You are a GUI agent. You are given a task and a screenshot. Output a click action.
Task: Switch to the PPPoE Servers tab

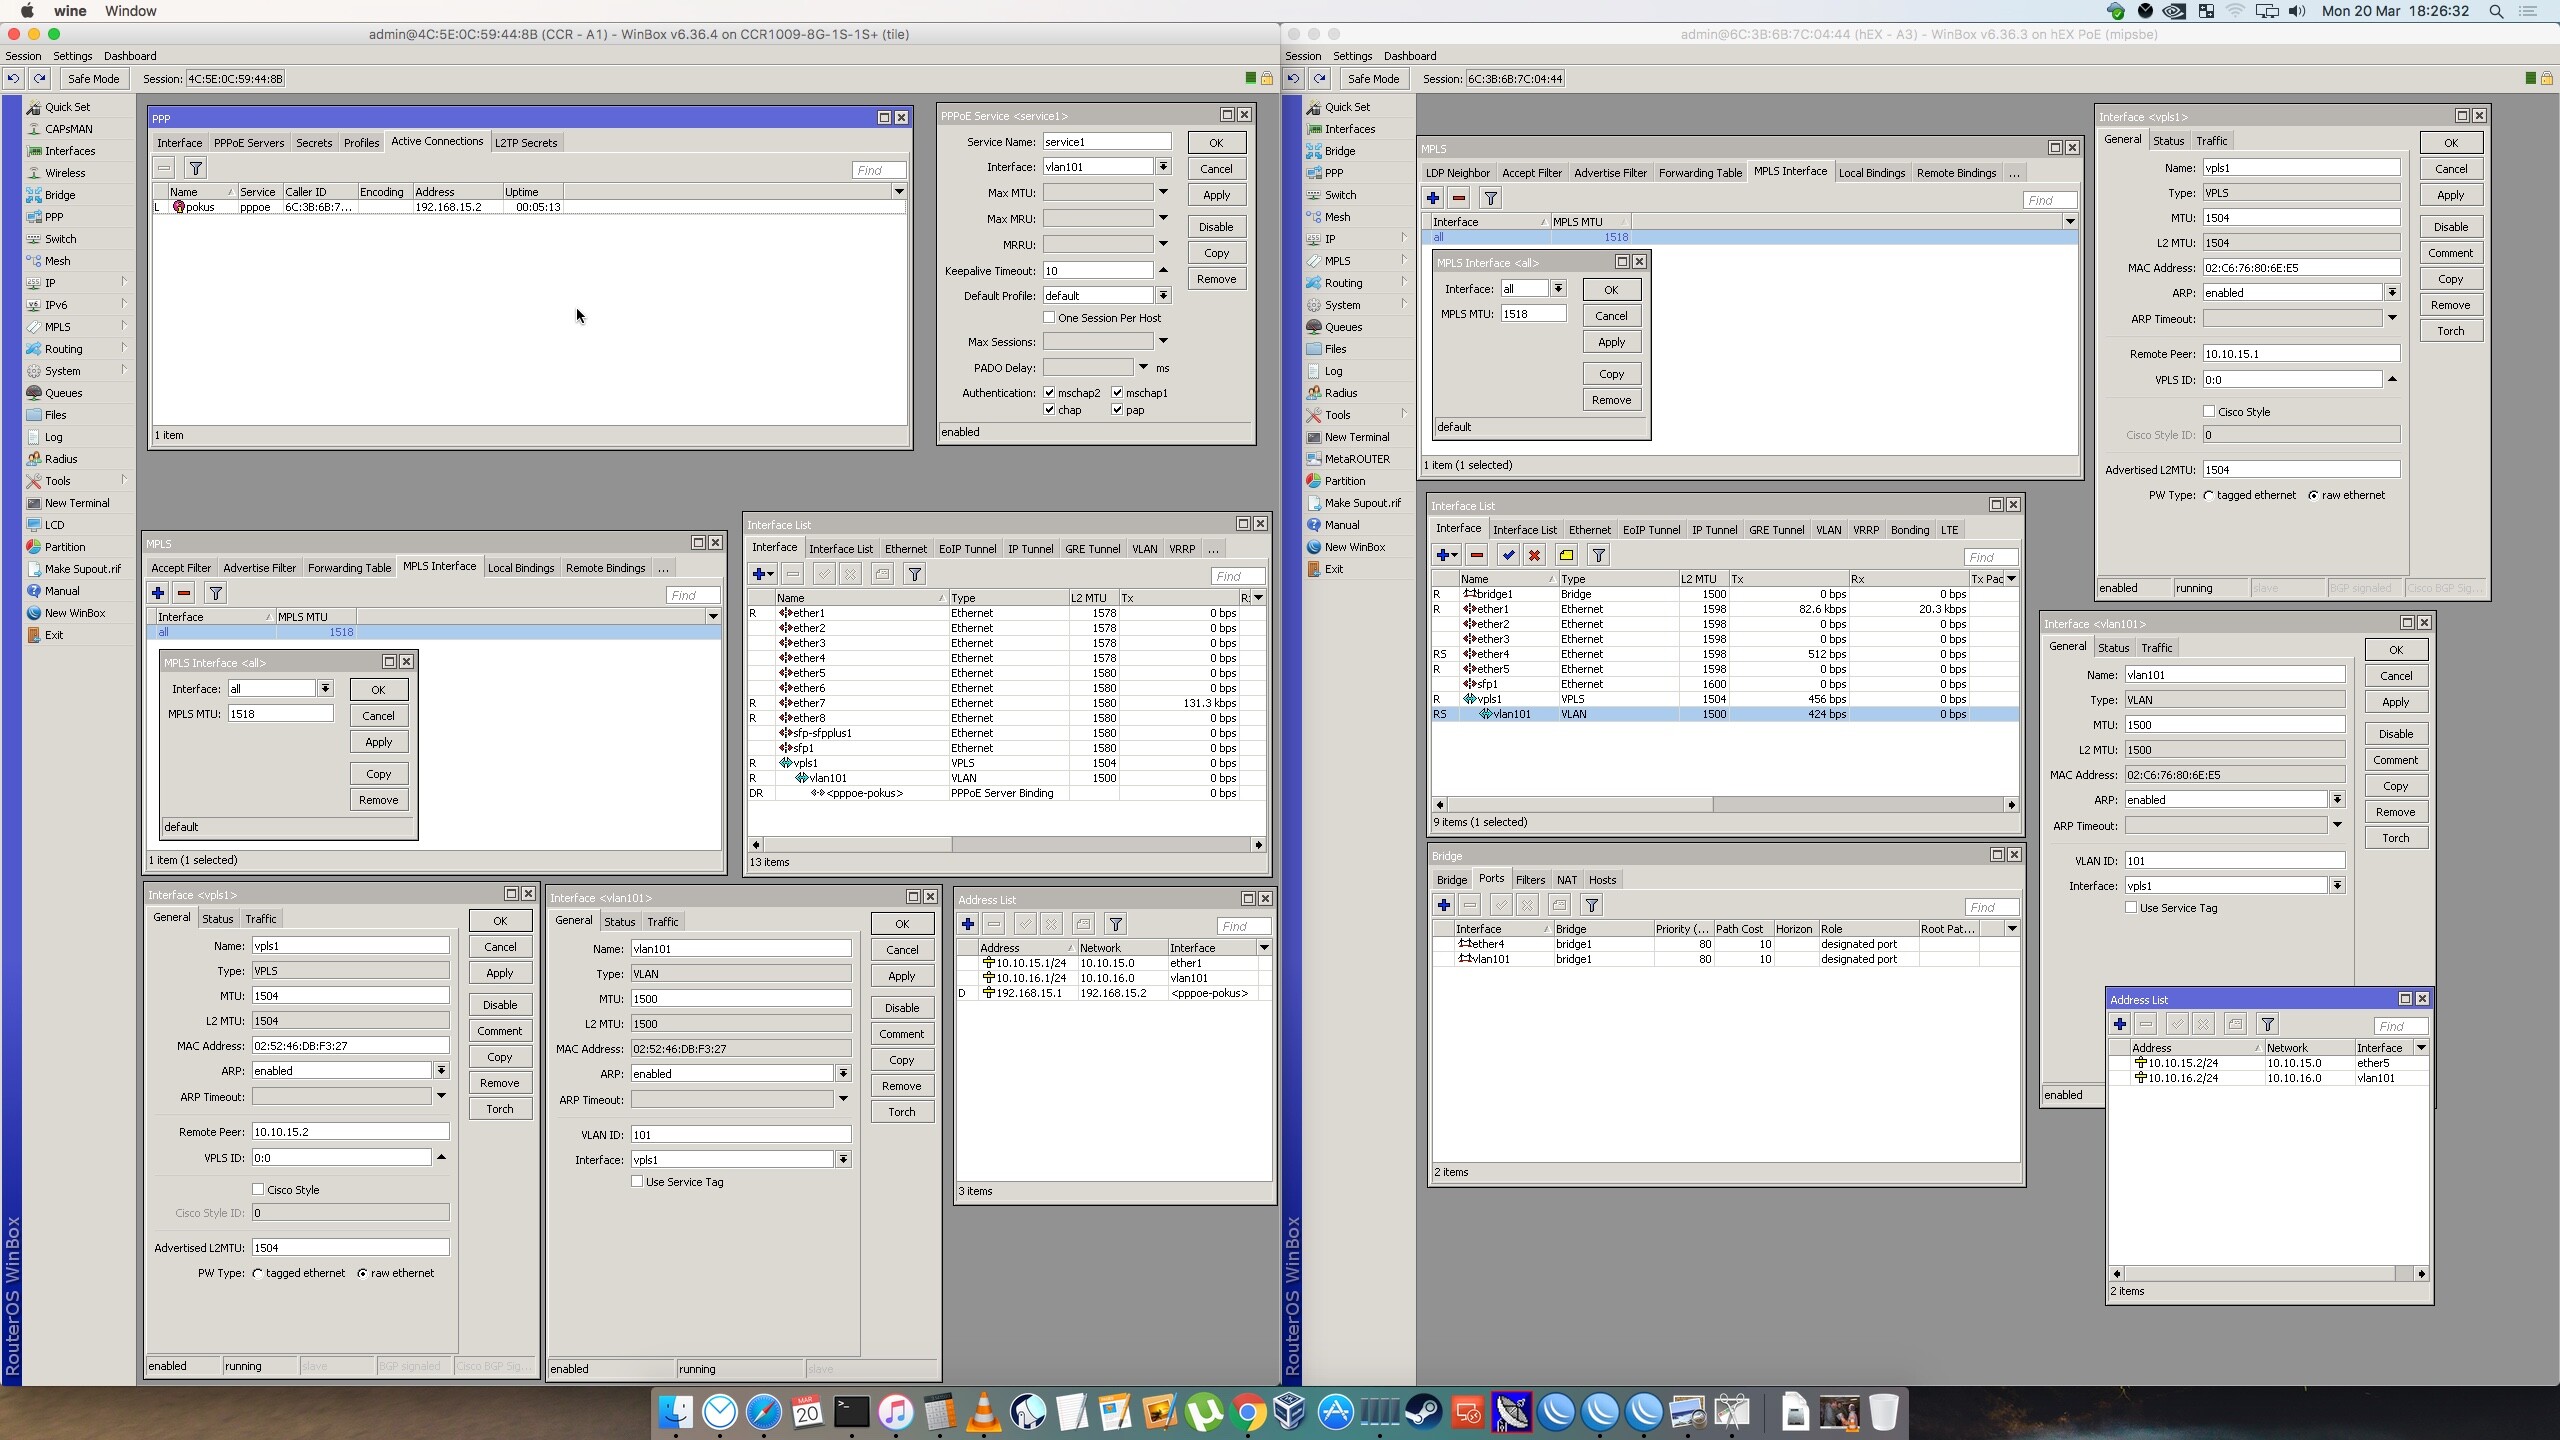(249, 143)
